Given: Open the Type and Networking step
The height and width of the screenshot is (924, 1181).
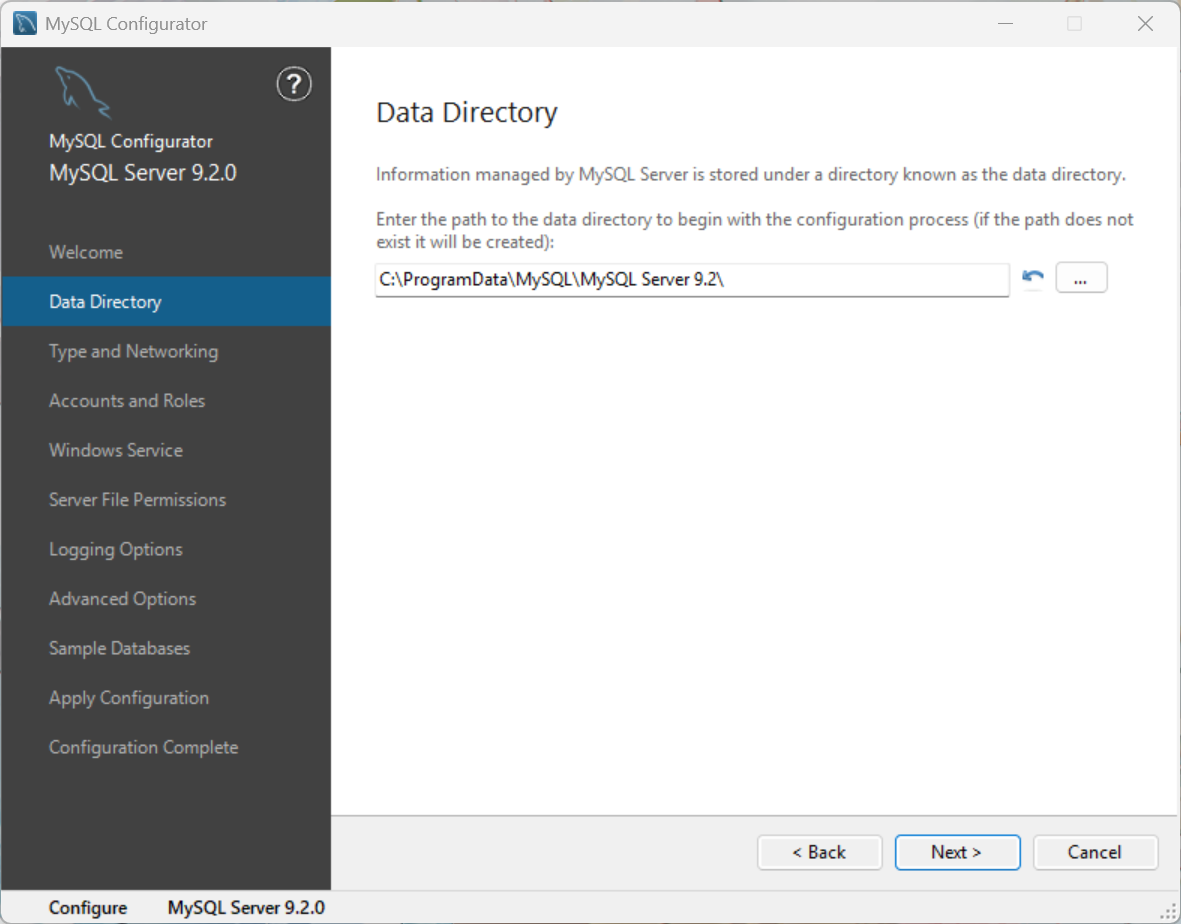Looking at the screenshot, I should 166,351.
